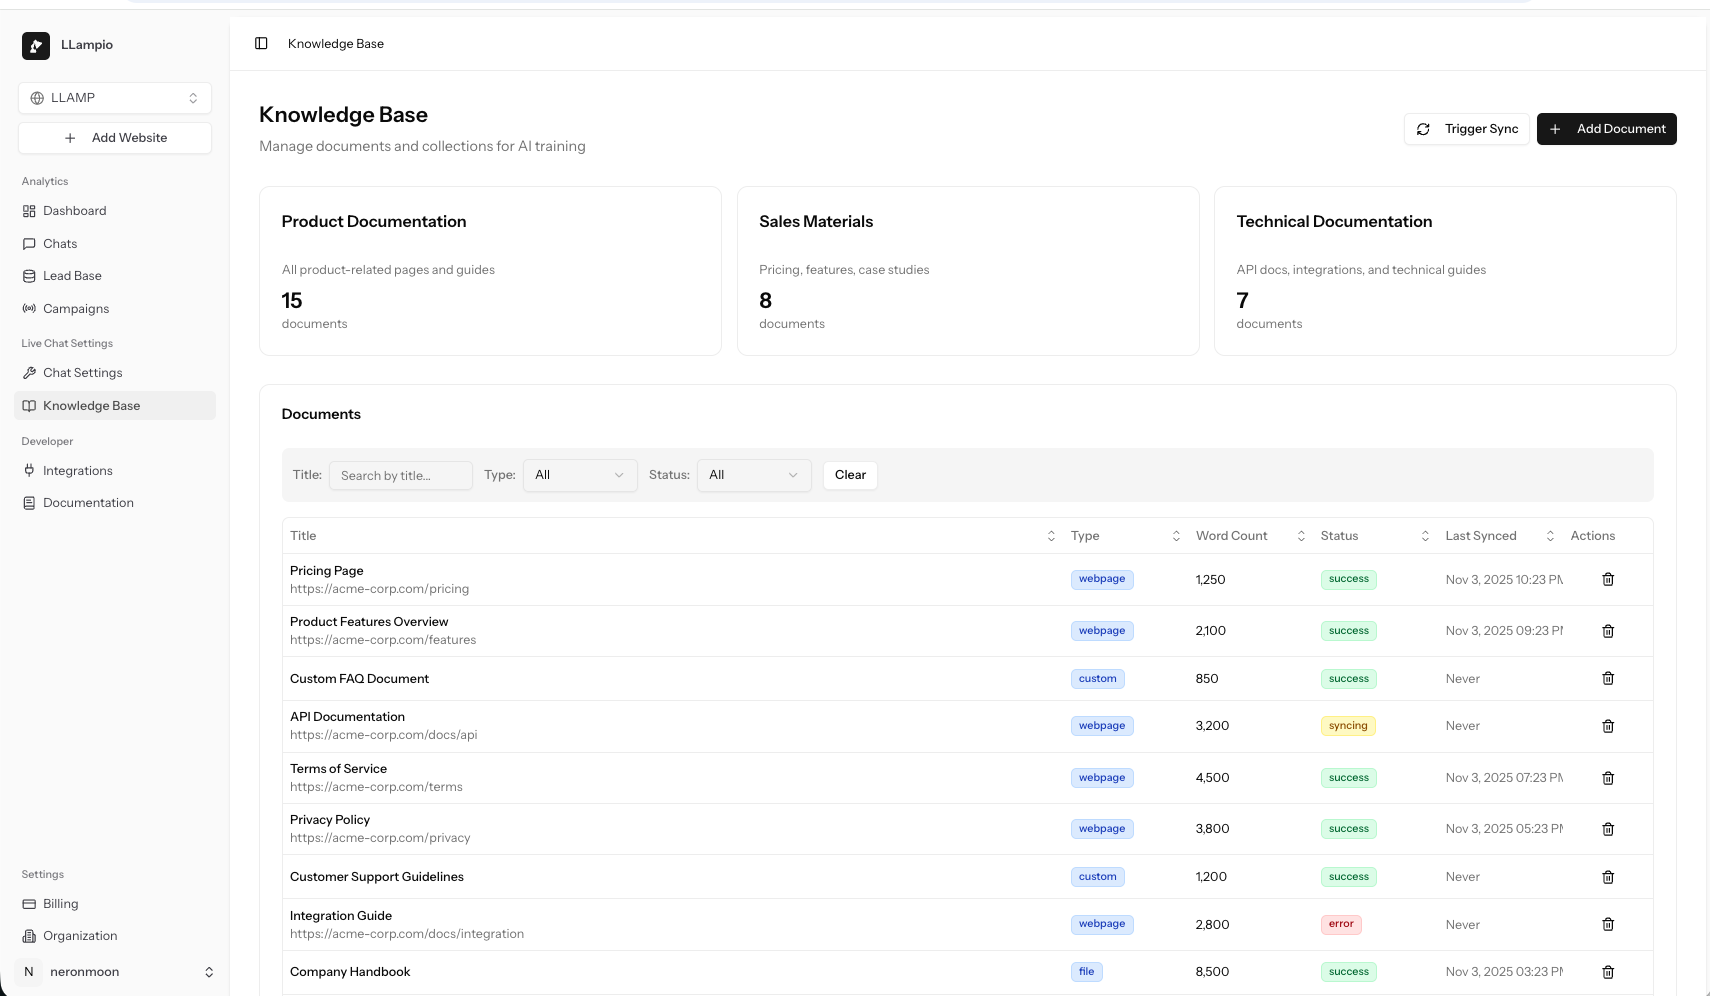
Task: Open Chat Settings from the sidebar
Action: click(x=31, y=372)
